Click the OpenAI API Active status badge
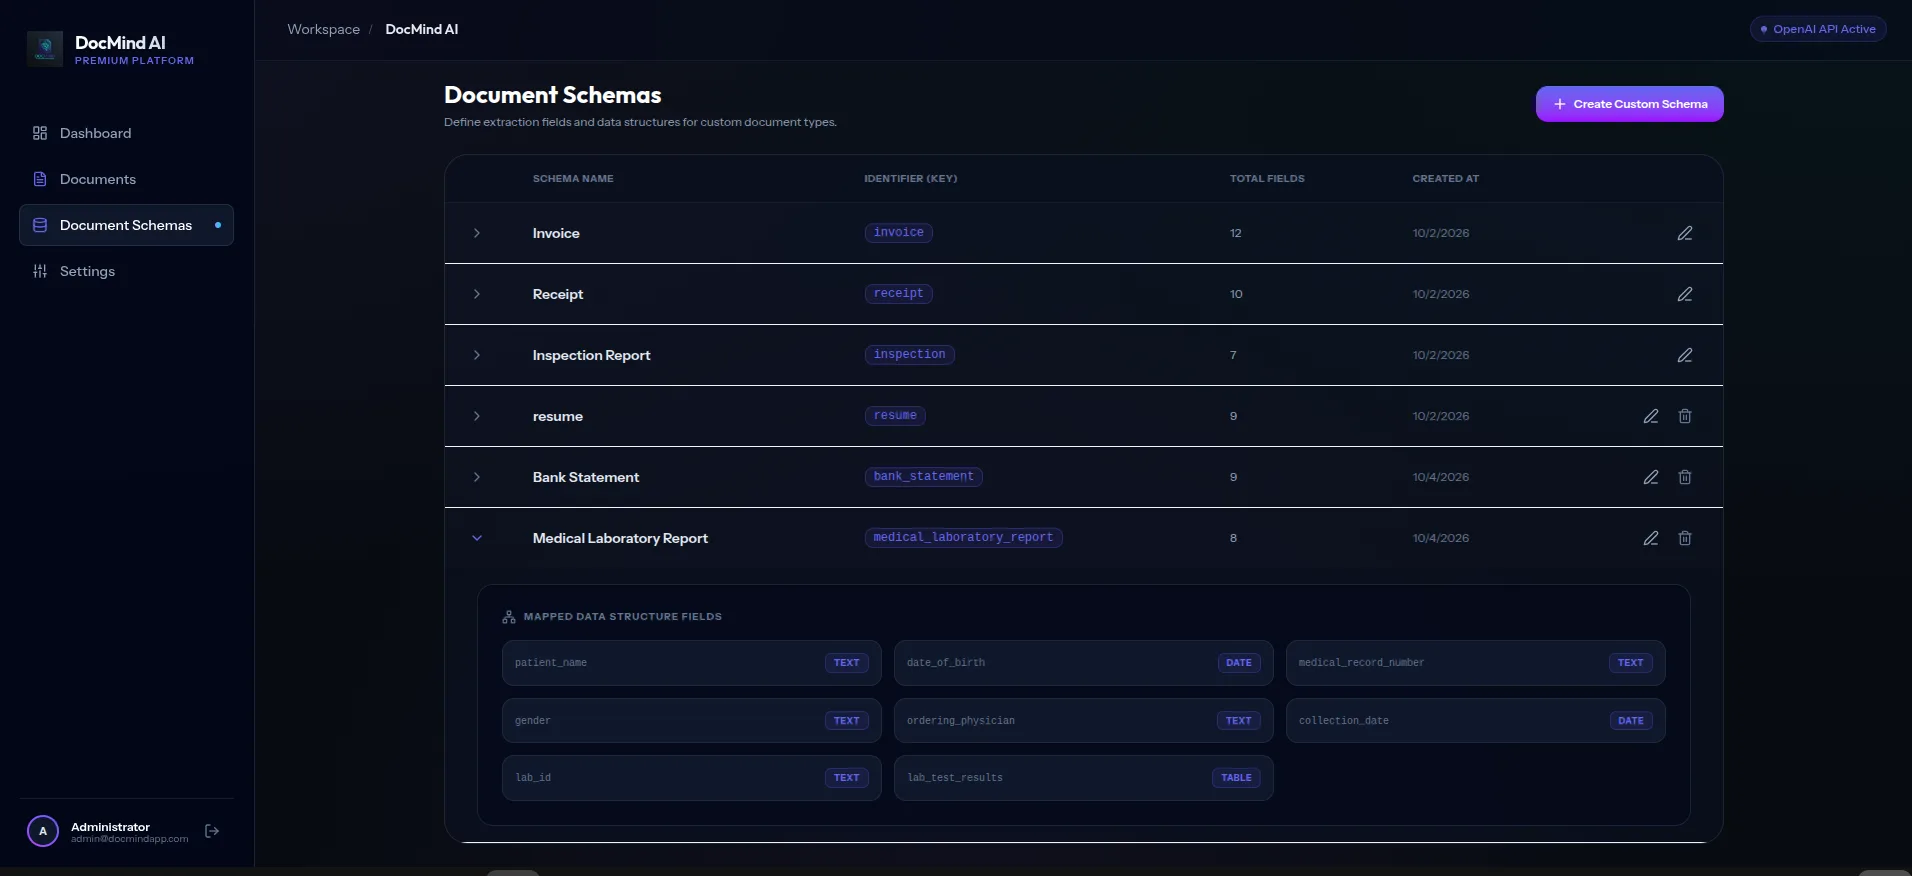Screen dimensions: 1912x876 1817,29
